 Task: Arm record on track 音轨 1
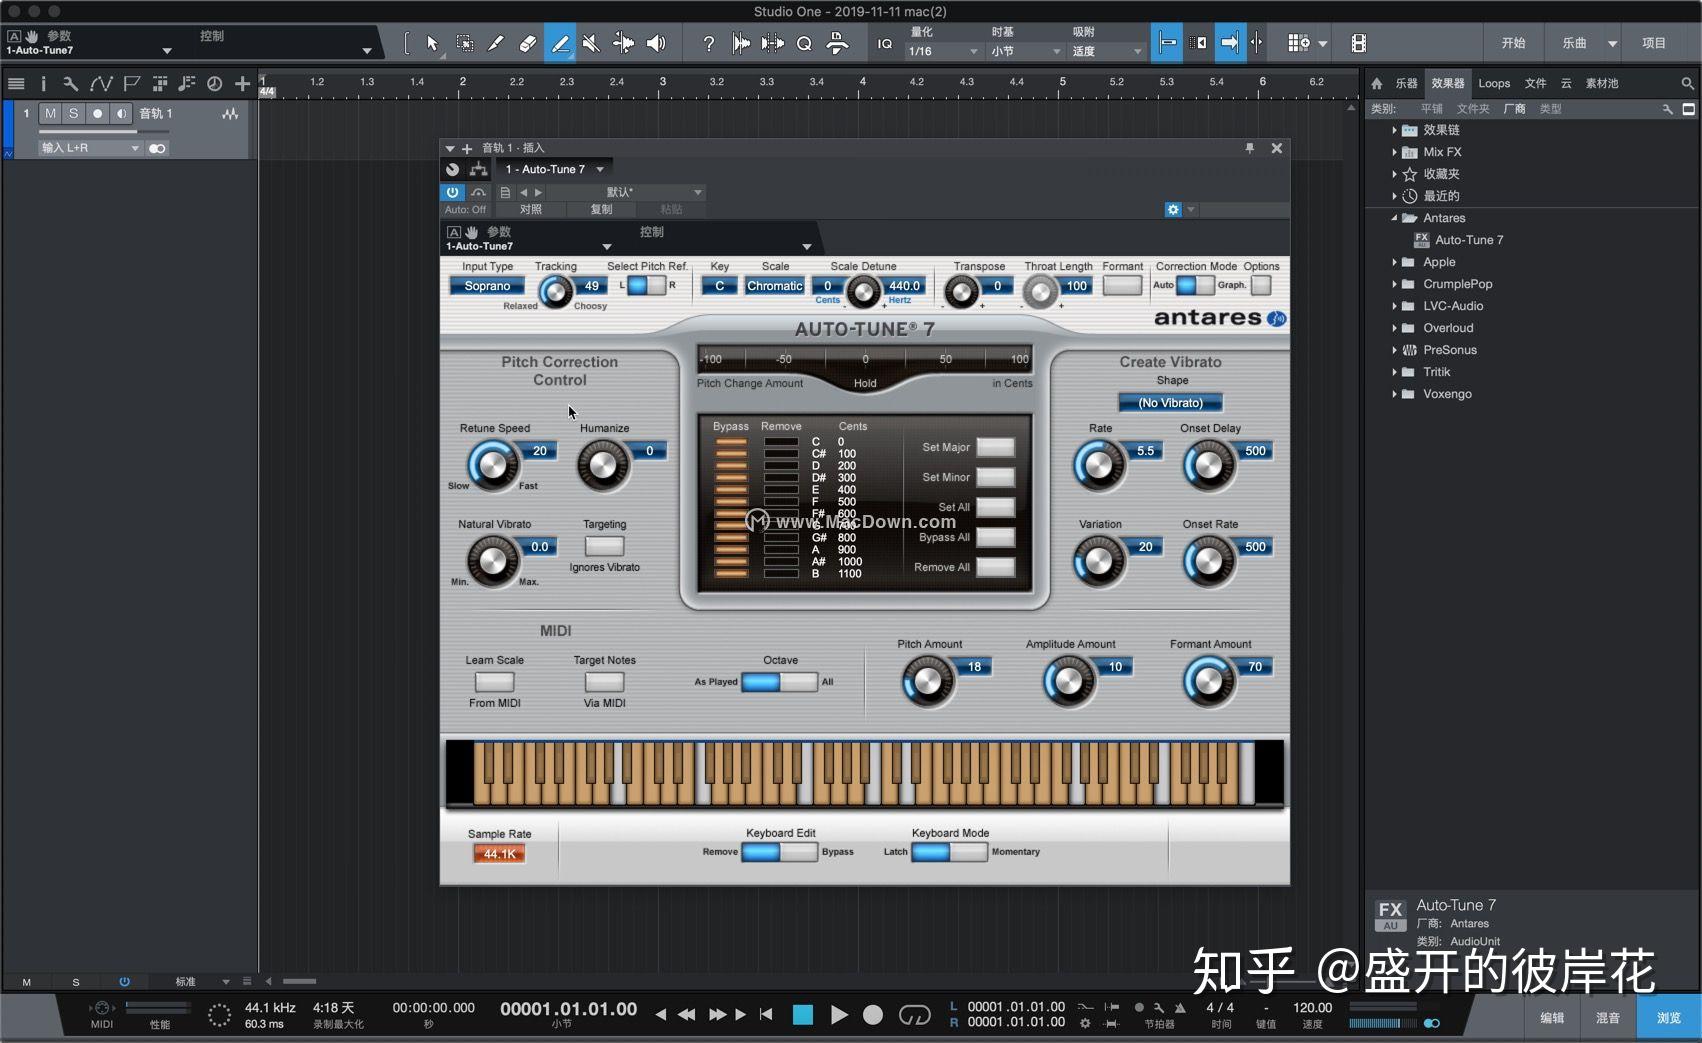97,113
